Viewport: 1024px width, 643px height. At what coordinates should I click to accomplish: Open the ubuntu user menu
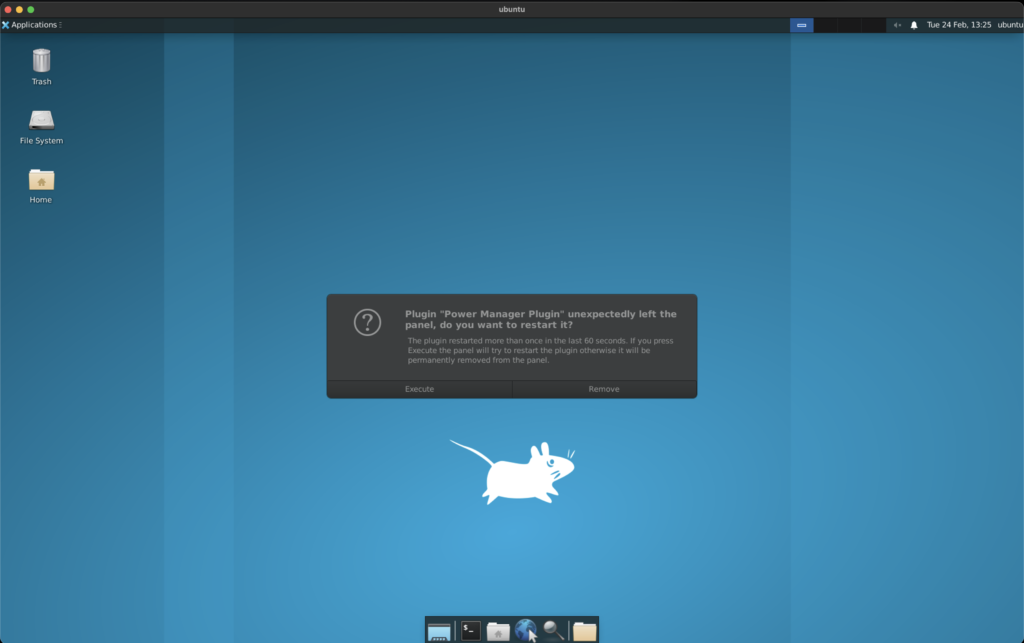coord(1009,25)
